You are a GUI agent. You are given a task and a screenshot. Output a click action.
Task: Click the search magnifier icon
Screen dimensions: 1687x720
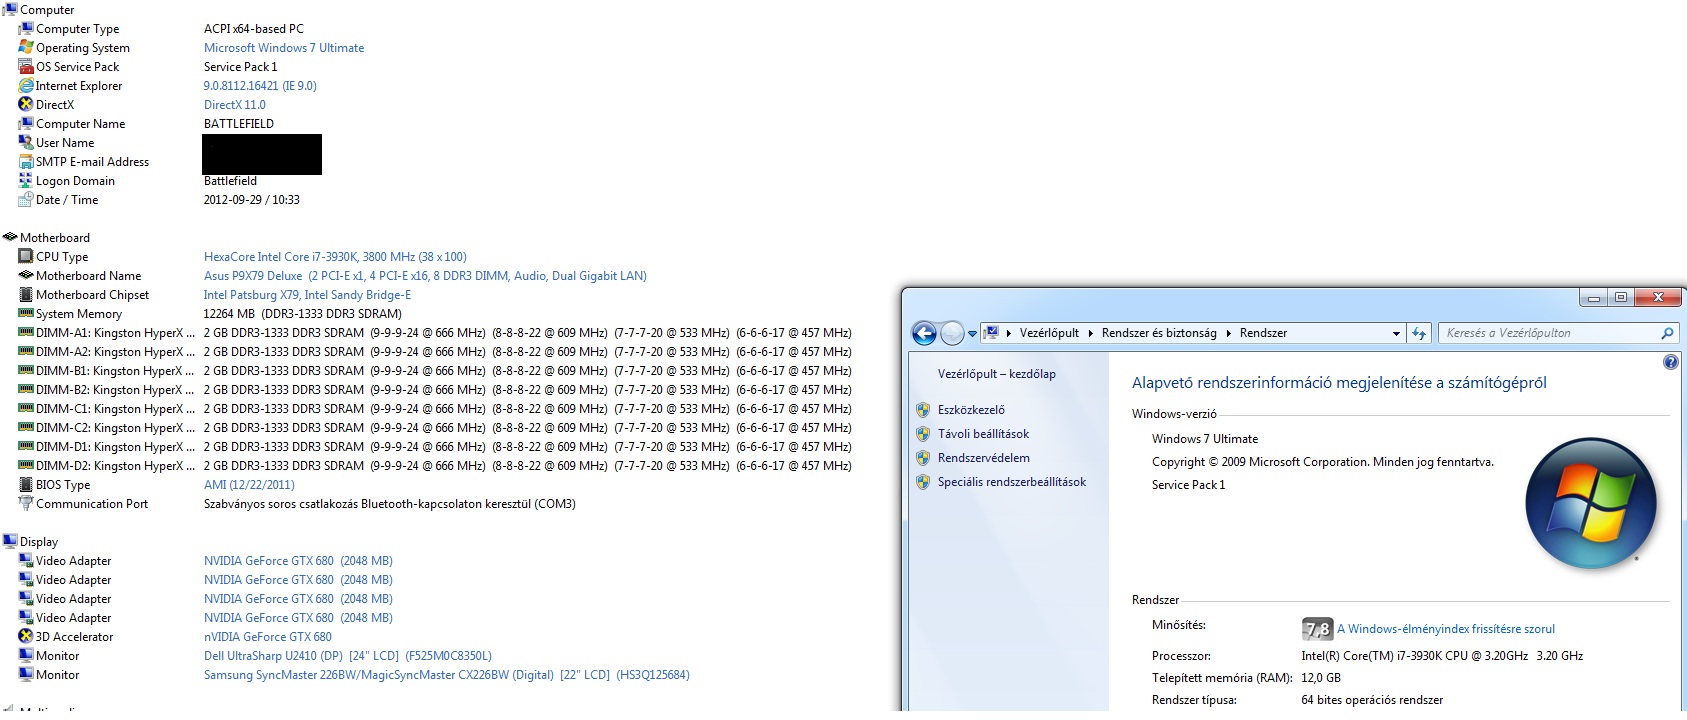point(1667,333)
